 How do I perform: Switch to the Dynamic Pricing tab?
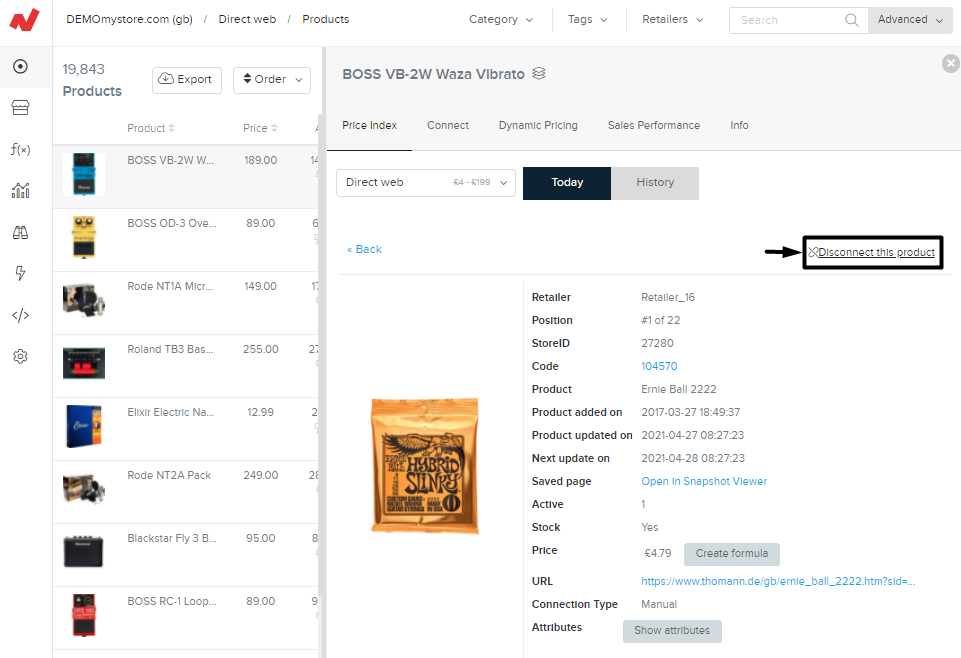[538, 126]
